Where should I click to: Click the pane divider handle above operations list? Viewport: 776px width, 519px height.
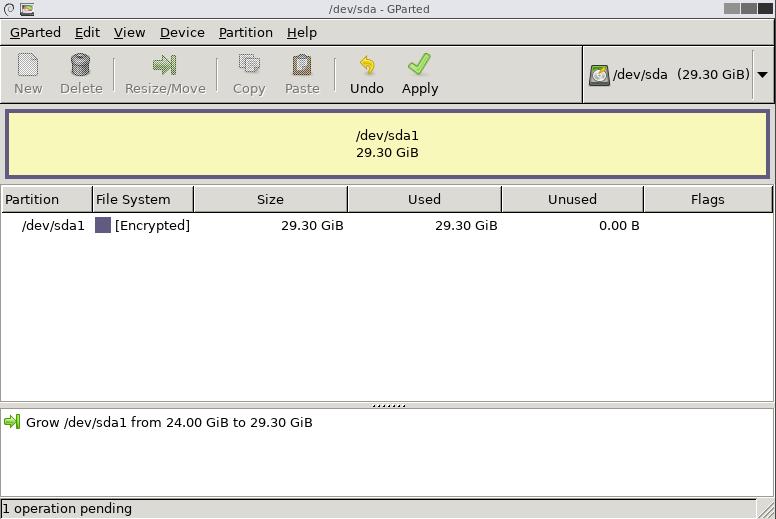point(388,406)
